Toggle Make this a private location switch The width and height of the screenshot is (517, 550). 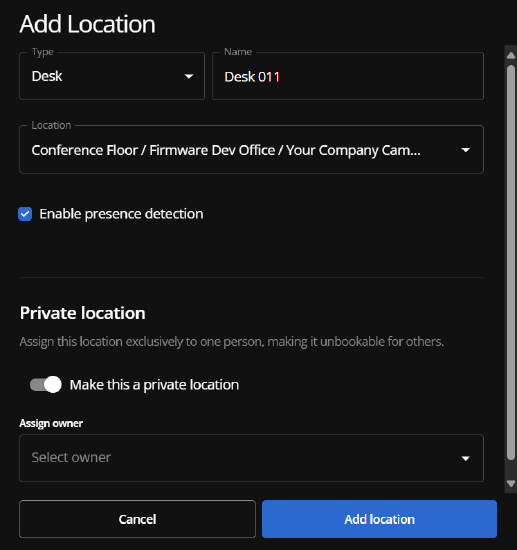point(46,384)
